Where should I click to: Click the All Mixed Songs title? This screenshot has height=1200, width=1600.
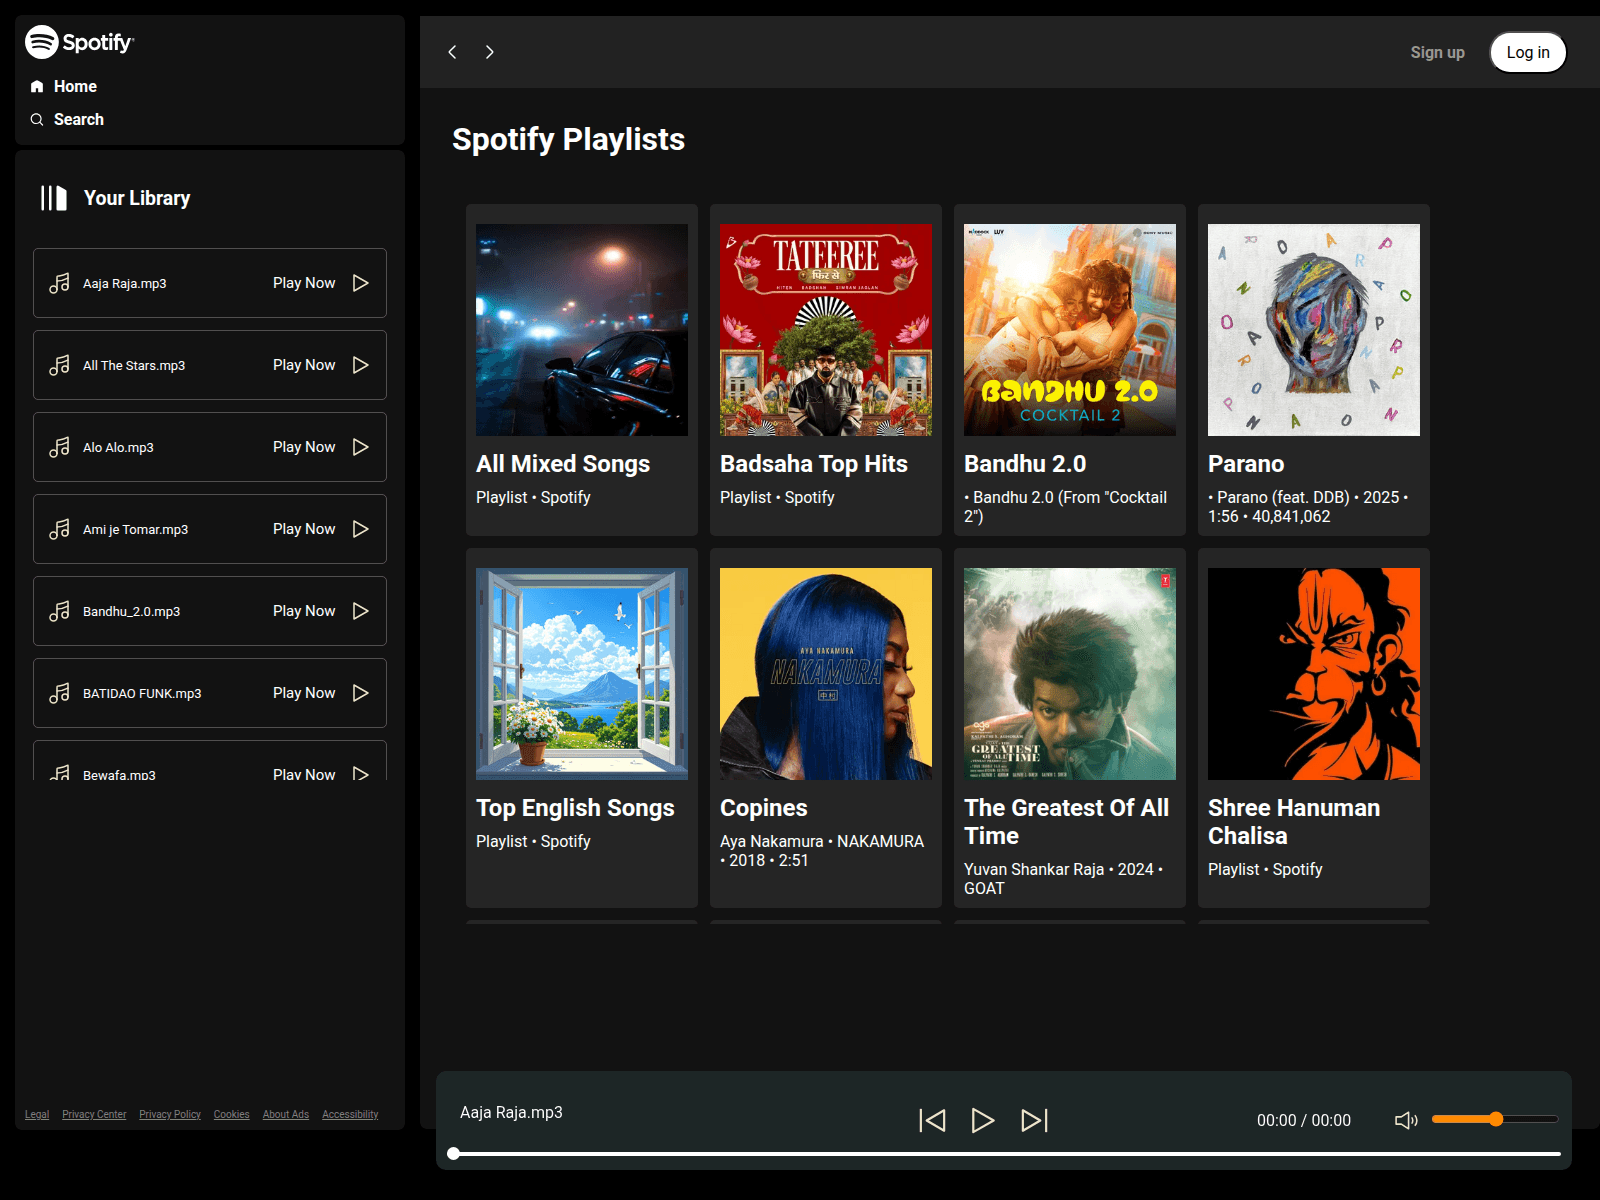pyautogui.click(x=563, y=464)
